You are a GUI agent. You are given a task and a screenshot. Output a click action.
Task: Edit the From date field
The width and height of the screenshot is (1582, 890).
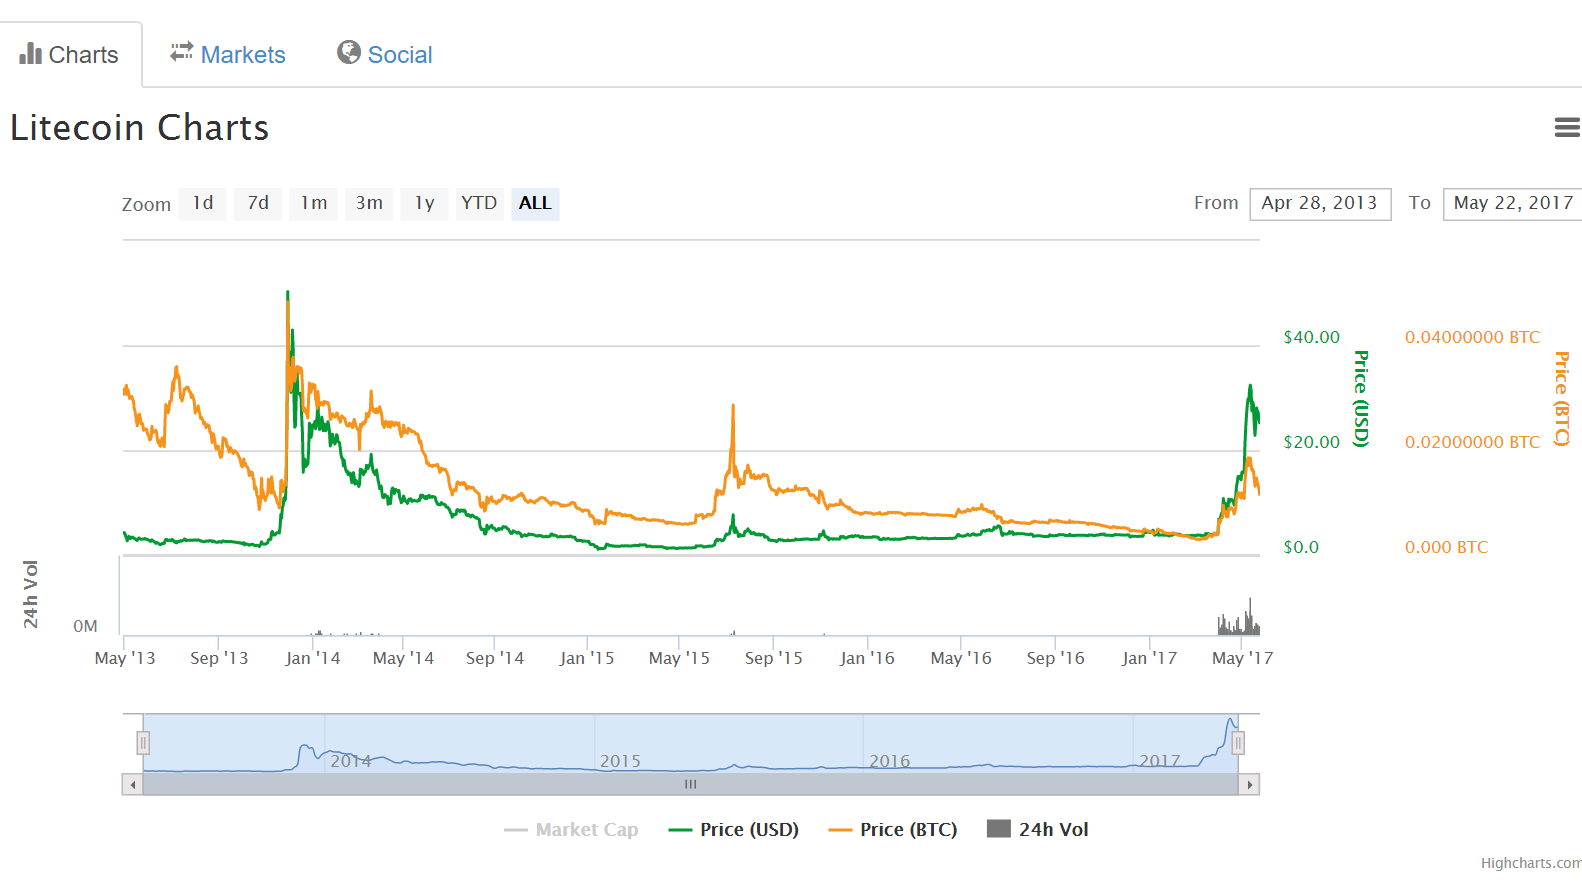point(1320,203)
